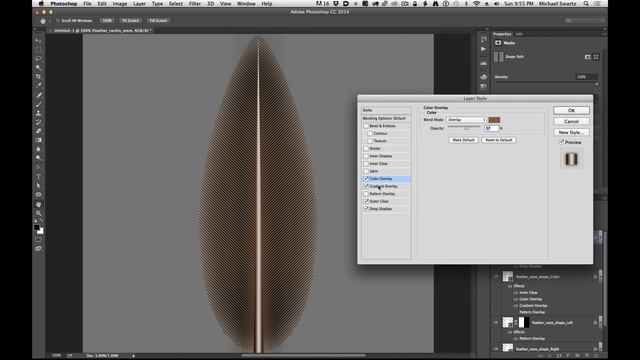Change screen mode from toolbox
The image size is (640, 360).
38,248
